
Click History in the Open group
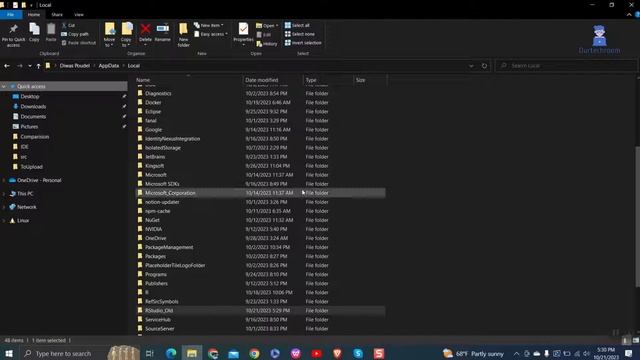click(267, 43)
